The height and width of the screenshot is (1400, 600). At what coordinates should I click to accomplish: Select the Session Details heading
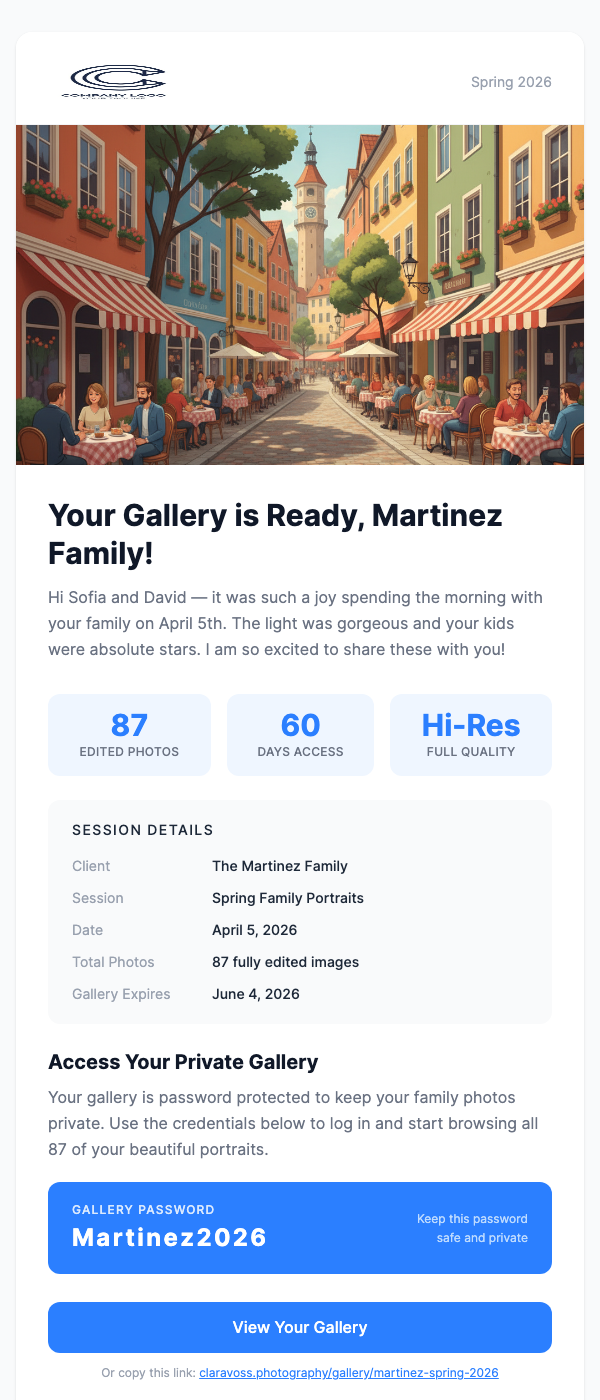click(x=141, y=830)
